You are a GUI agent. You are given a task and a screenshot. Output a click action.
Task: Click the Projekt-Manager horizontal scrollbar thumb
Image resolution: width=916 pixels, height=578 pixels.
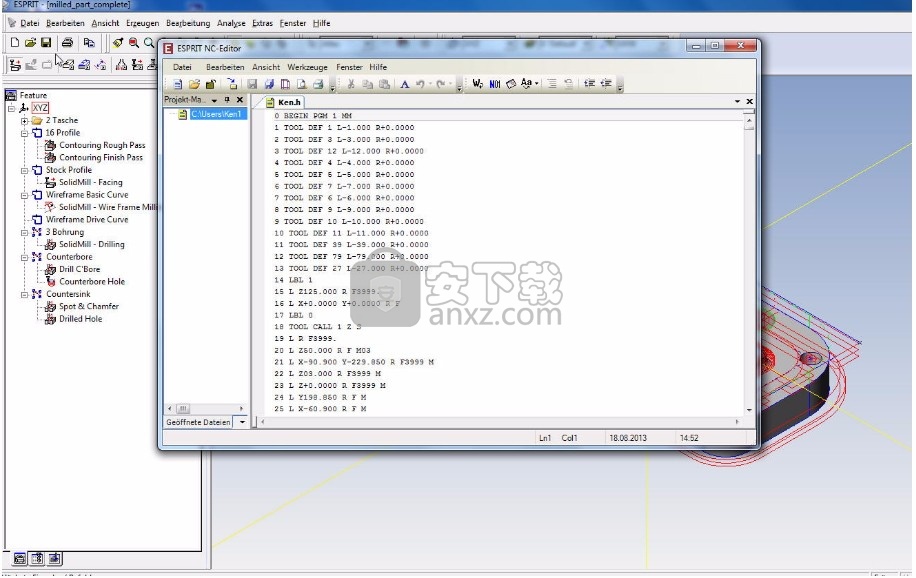[183, 409]
